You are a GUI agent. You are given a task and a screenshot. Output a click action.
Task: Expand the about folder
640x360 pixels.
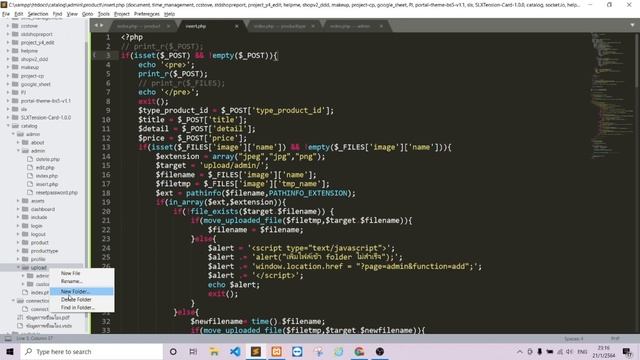(x=18, y=142)
